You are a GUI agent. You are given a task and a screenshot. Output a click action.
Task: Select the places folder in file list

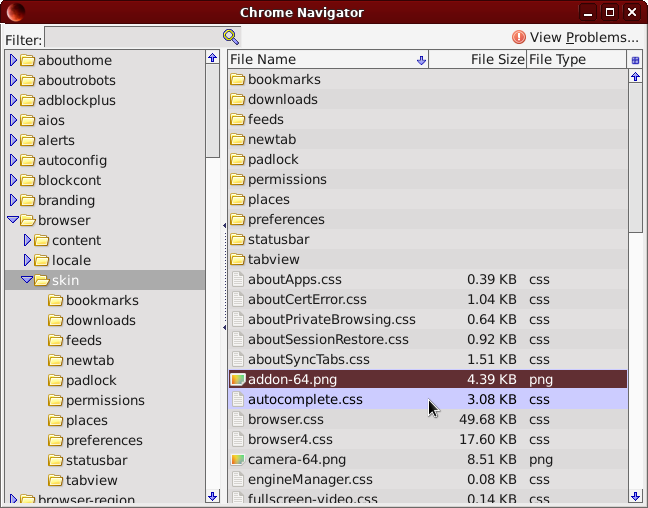pyautogui.click(x=428, y=199)
